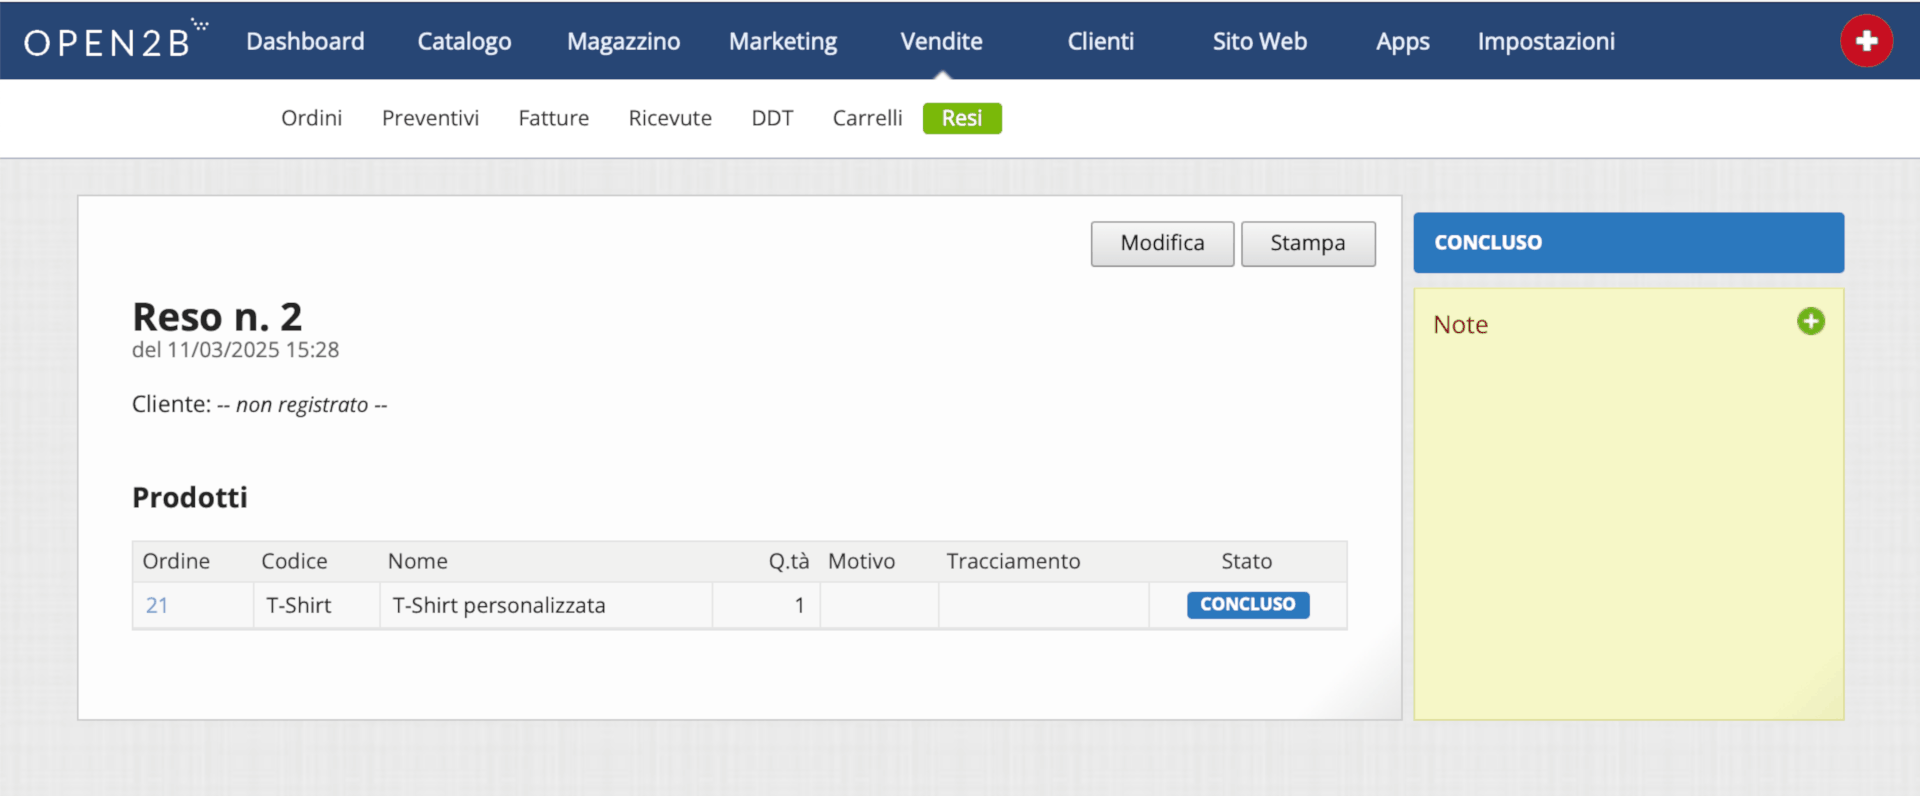Switch to the Ordini tab
The height and width of the screenshot is (796, 1920).
coord(311,118)
